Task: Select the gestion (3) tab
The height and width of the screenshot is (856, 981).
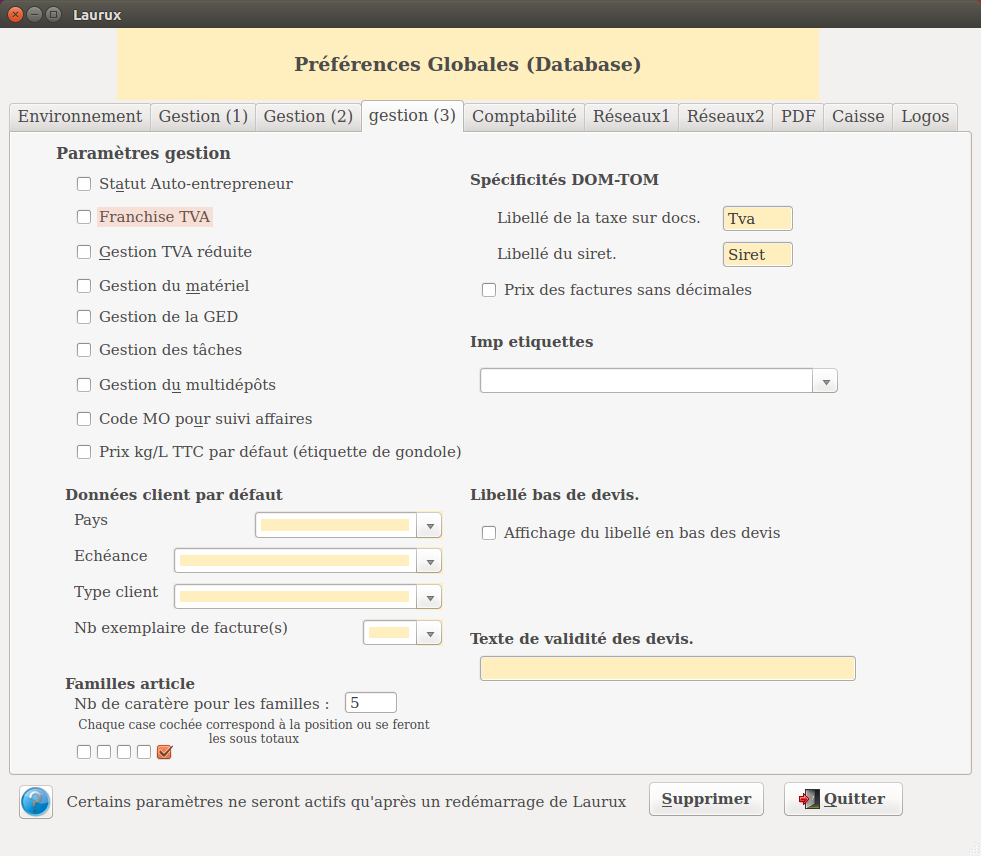Action: [412, 116]
